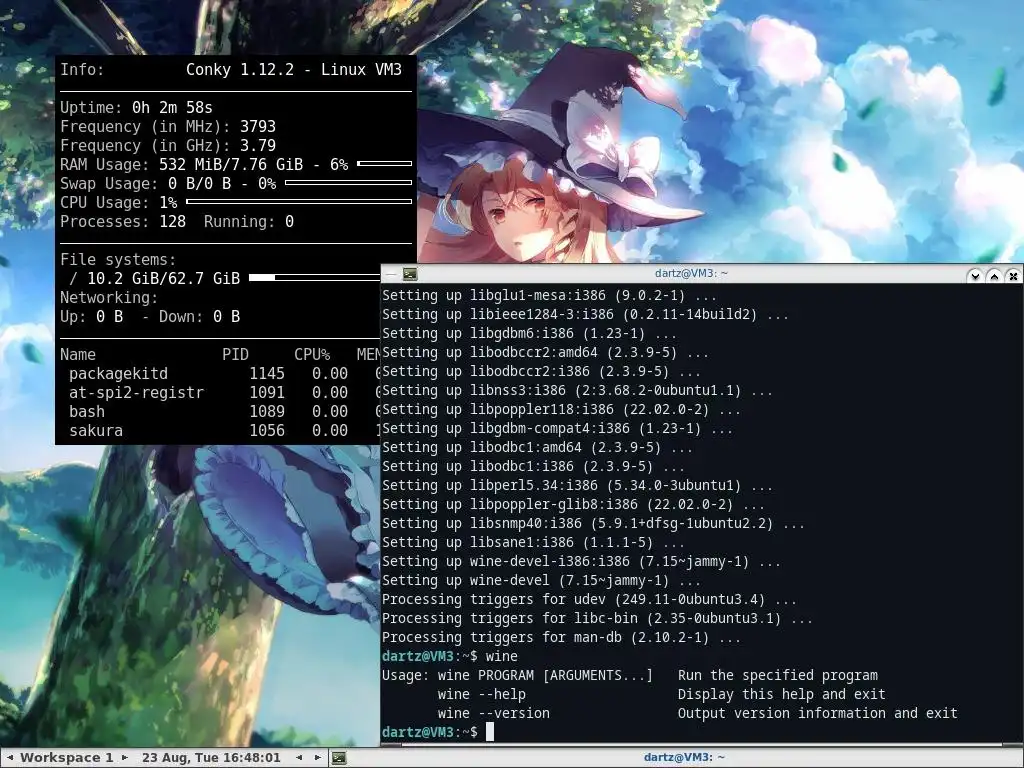Click the sakura process row
The height and width of the screenshot is (768, 1024).
[x=224, y=430]
